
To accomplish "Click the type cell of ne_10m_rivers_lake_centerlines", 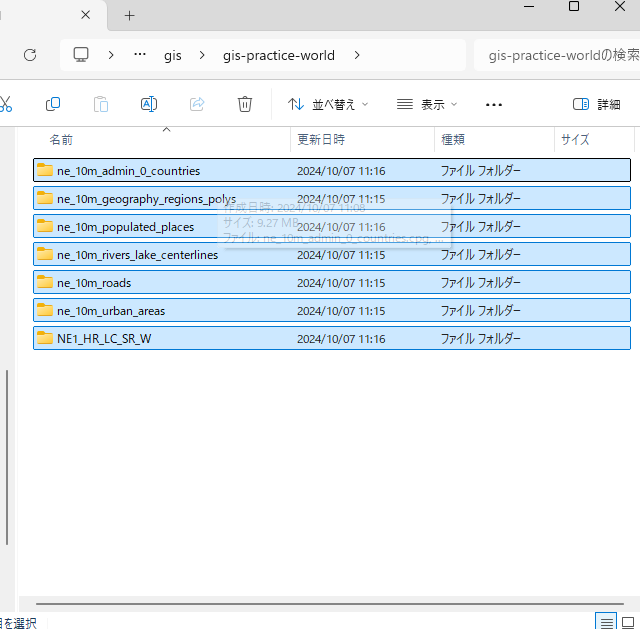I will point(480,255).
